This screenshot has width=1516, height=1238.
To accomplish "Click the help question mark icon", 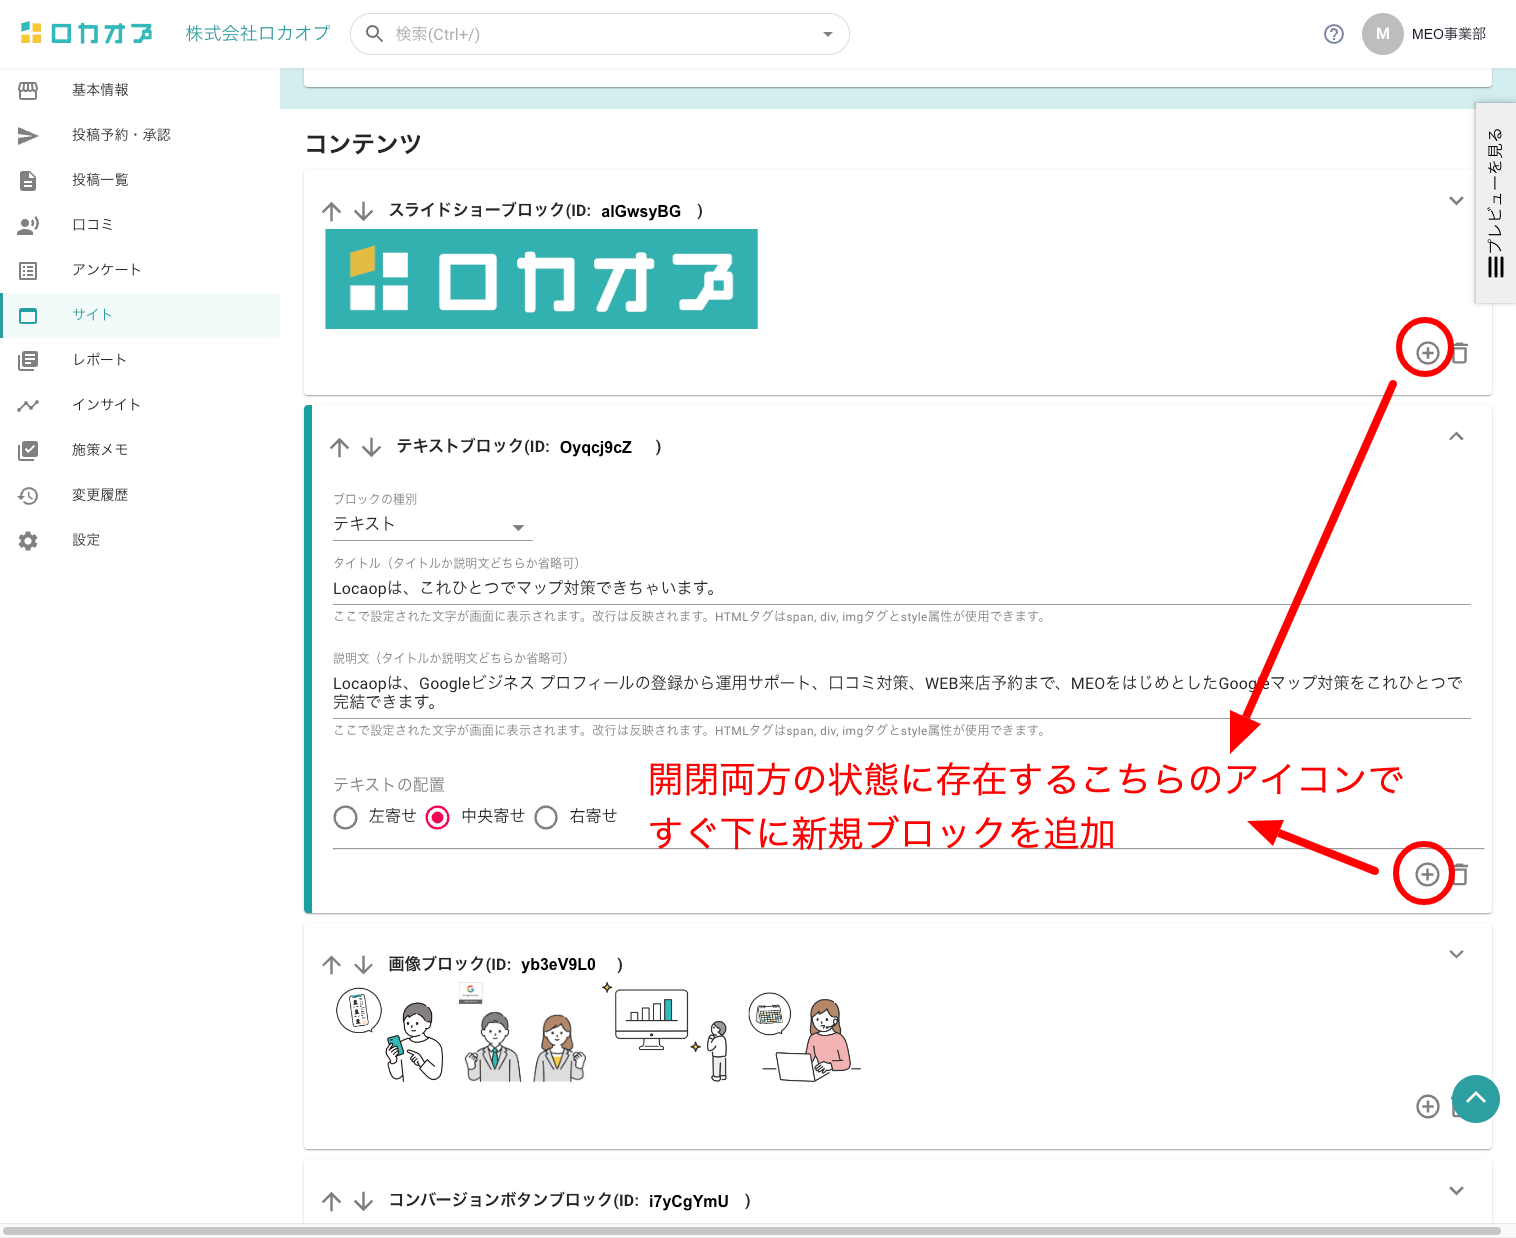I will click(x=1333, y=34).
